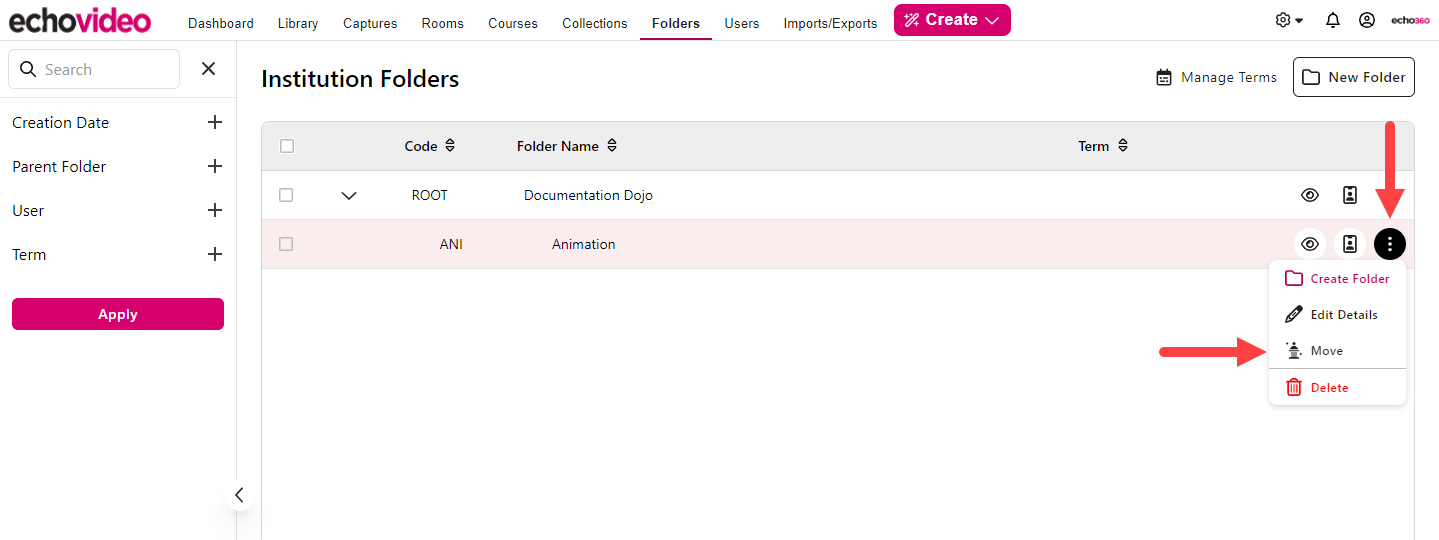This screenshot has height=540, width=1439.
Task: Click the Edit Details pencil icon
Action: tap(1294, 314)
